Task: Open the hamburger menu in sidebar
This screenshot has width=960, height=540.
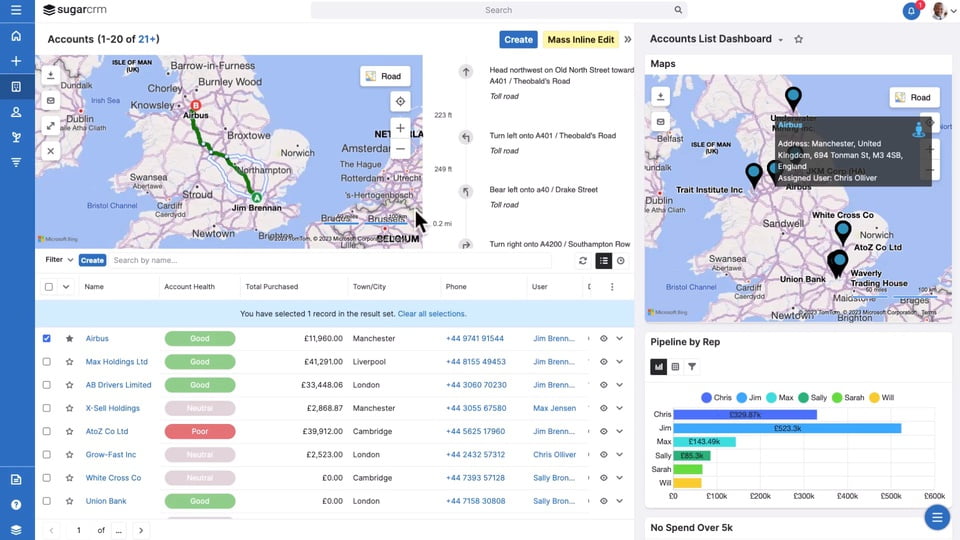Action: coord(16,10)
